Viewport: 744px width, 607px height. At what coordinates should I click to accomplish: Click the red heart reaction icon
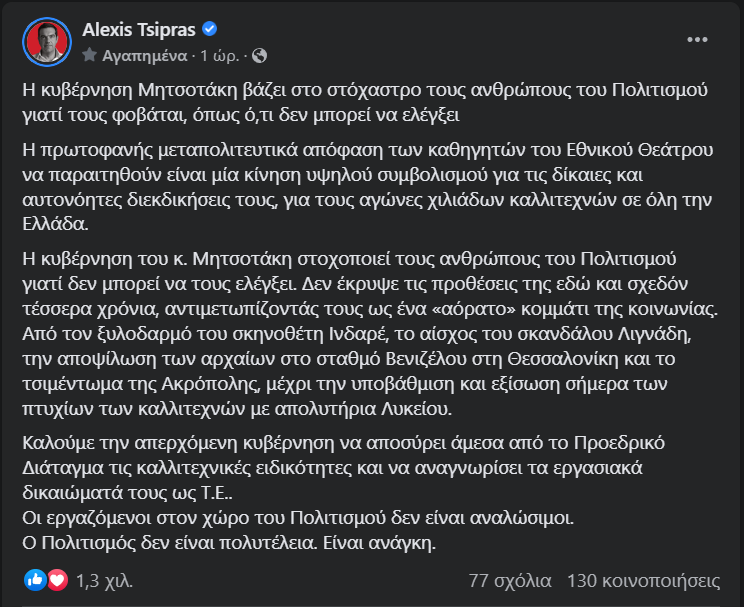pyautogui.click(x=56, y=579)
